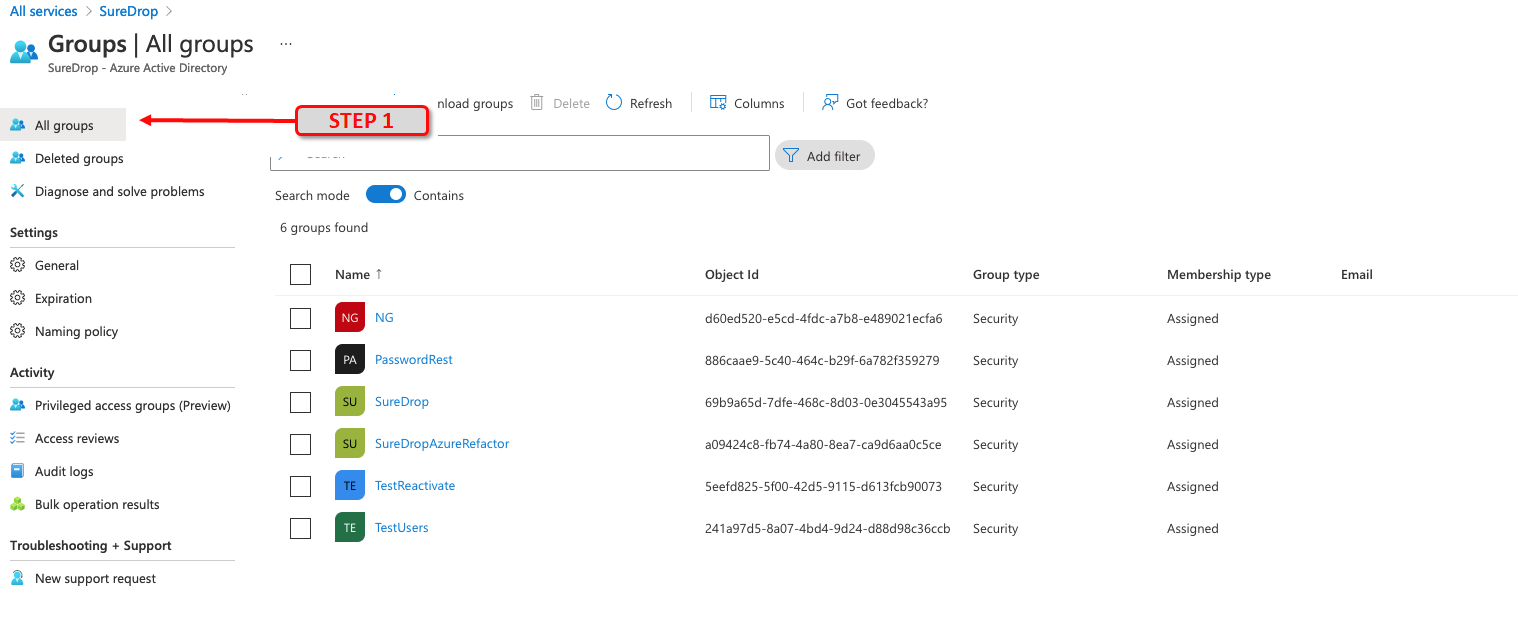Click the Expiration gear icon
Image resolution: width=1518 pixels, height=622 pixels.
(x=17, y=298)
